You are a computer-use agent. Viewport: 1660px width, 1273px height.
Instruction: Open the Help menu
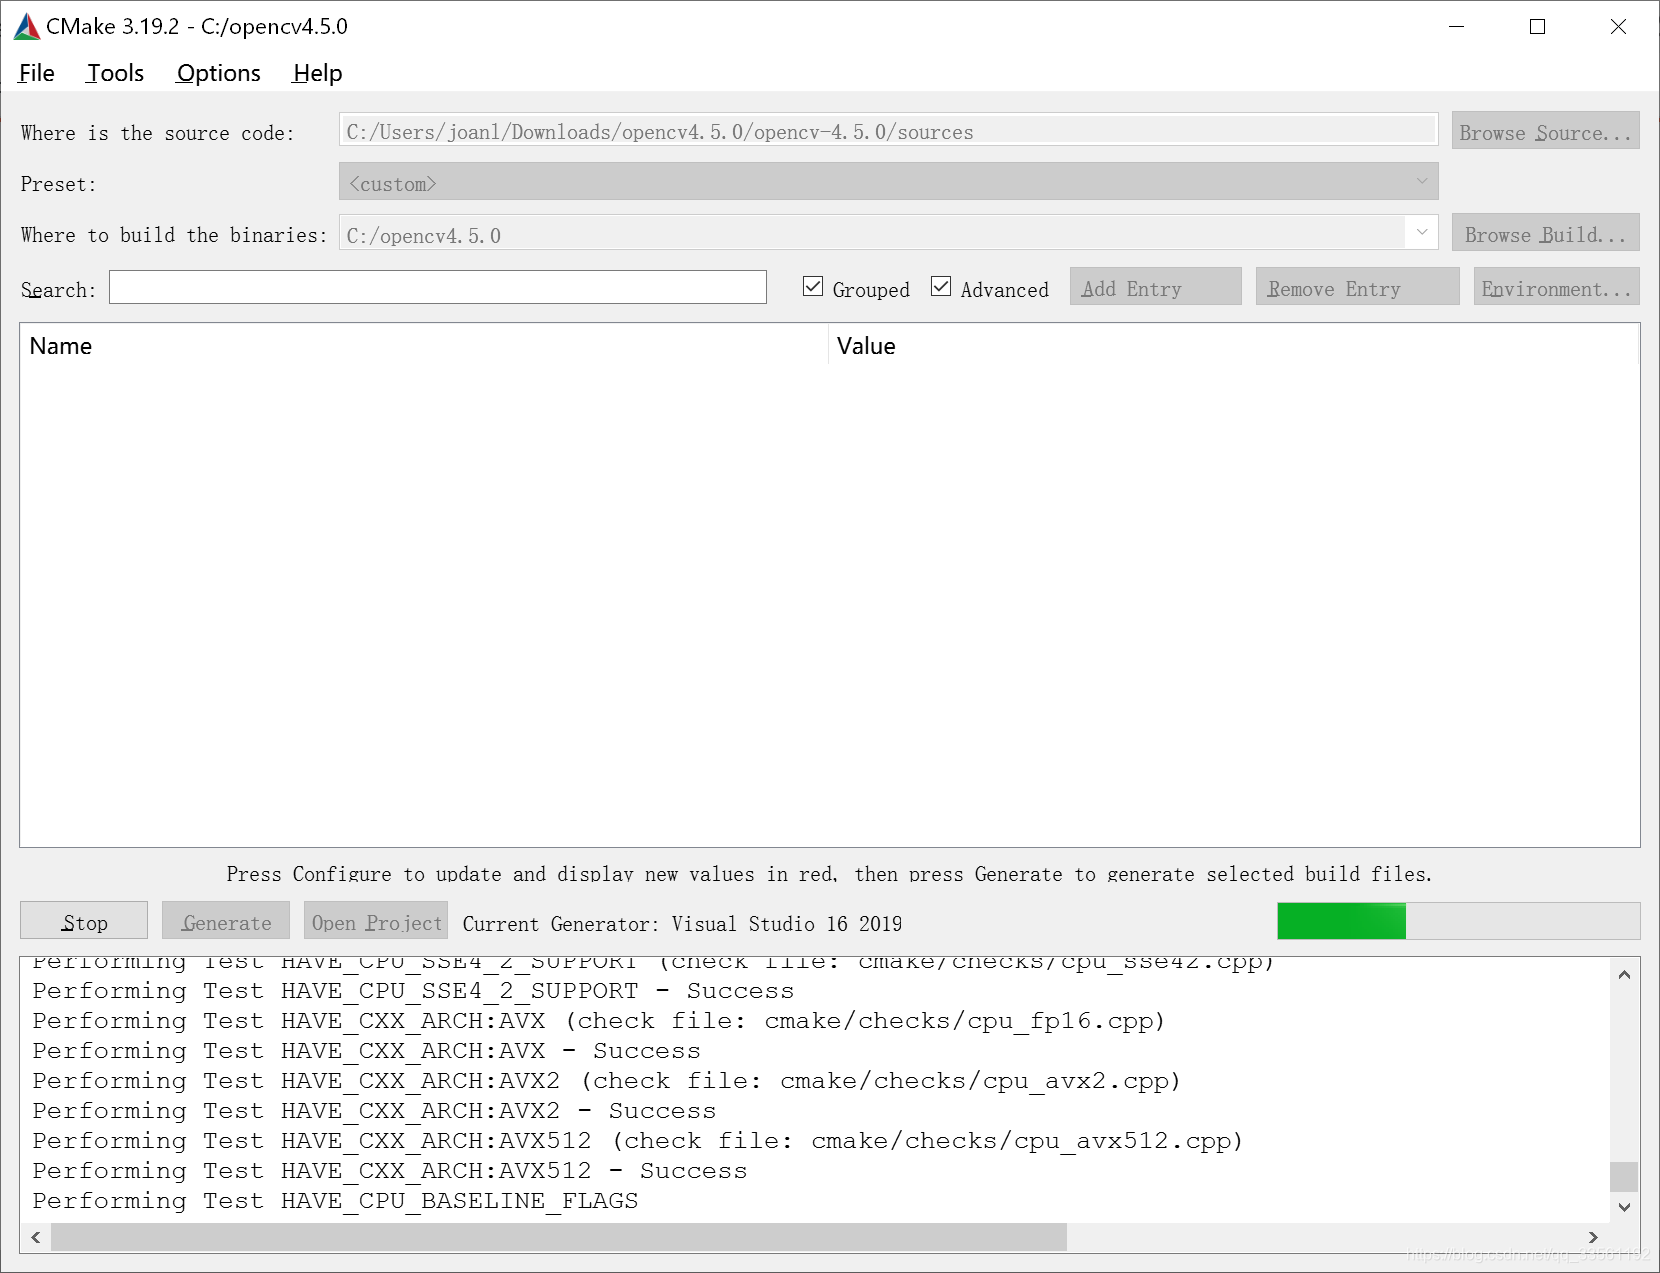pyautogui.click(x=315, y=72)
